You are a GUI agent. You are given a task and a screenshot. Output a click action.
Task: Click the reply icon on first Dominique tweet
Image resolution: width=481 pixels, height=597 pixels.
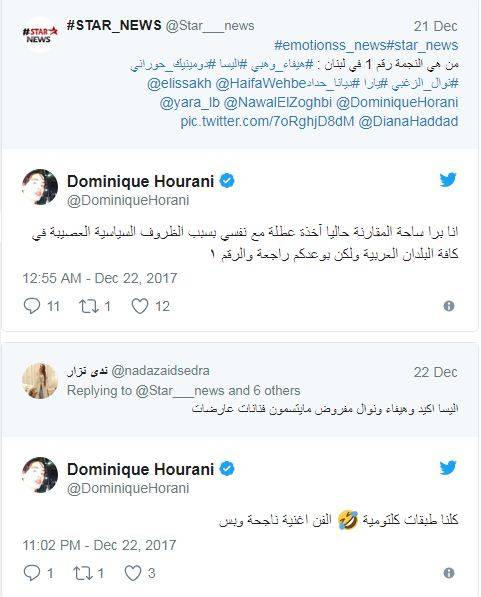tap(32, 306)
